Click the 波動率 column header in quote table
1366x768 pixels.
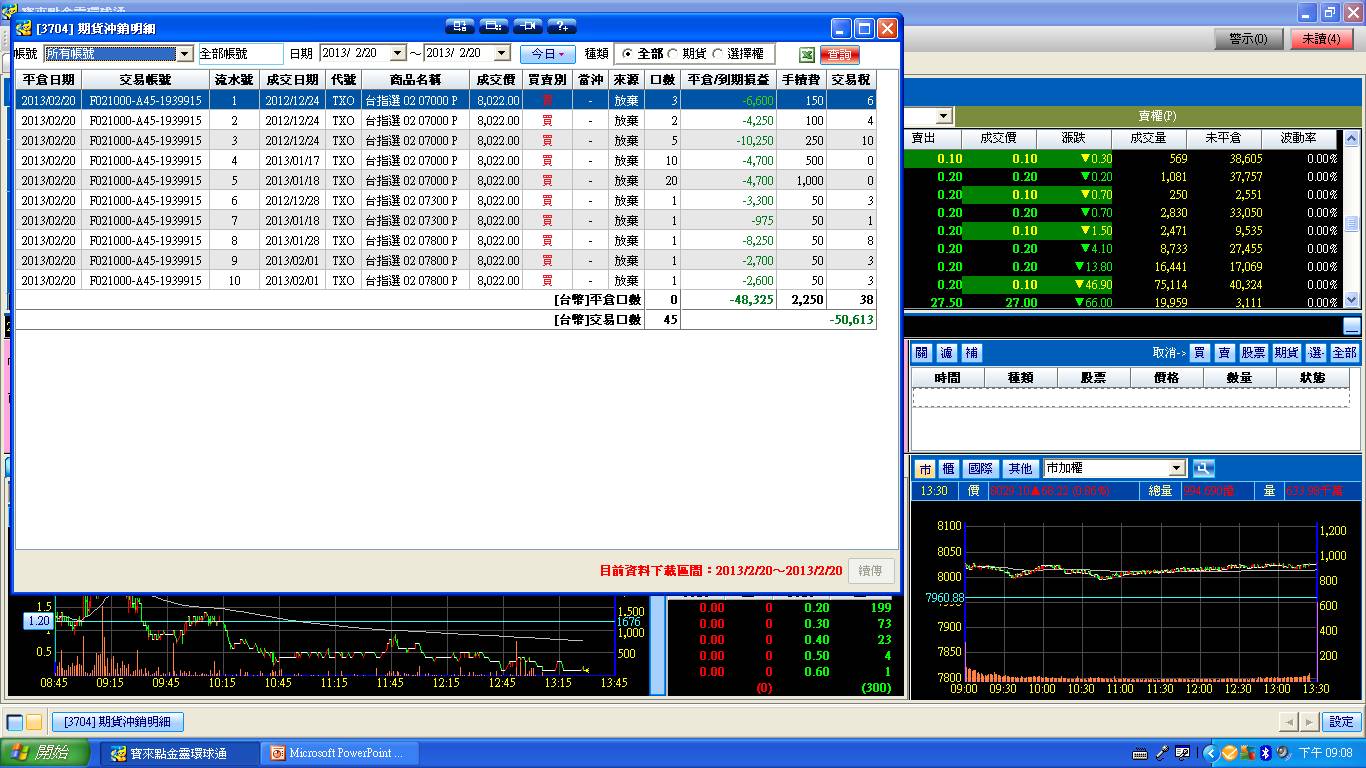[x=1298, y=138]
